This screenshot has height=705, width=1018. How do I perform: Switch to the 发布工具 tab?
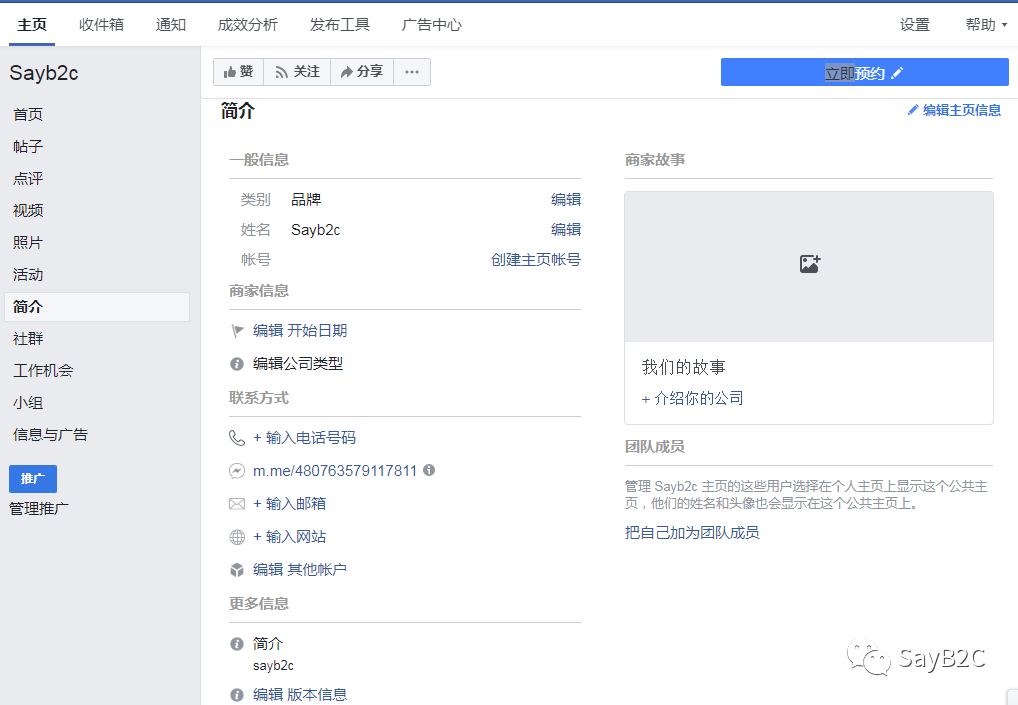340,25
